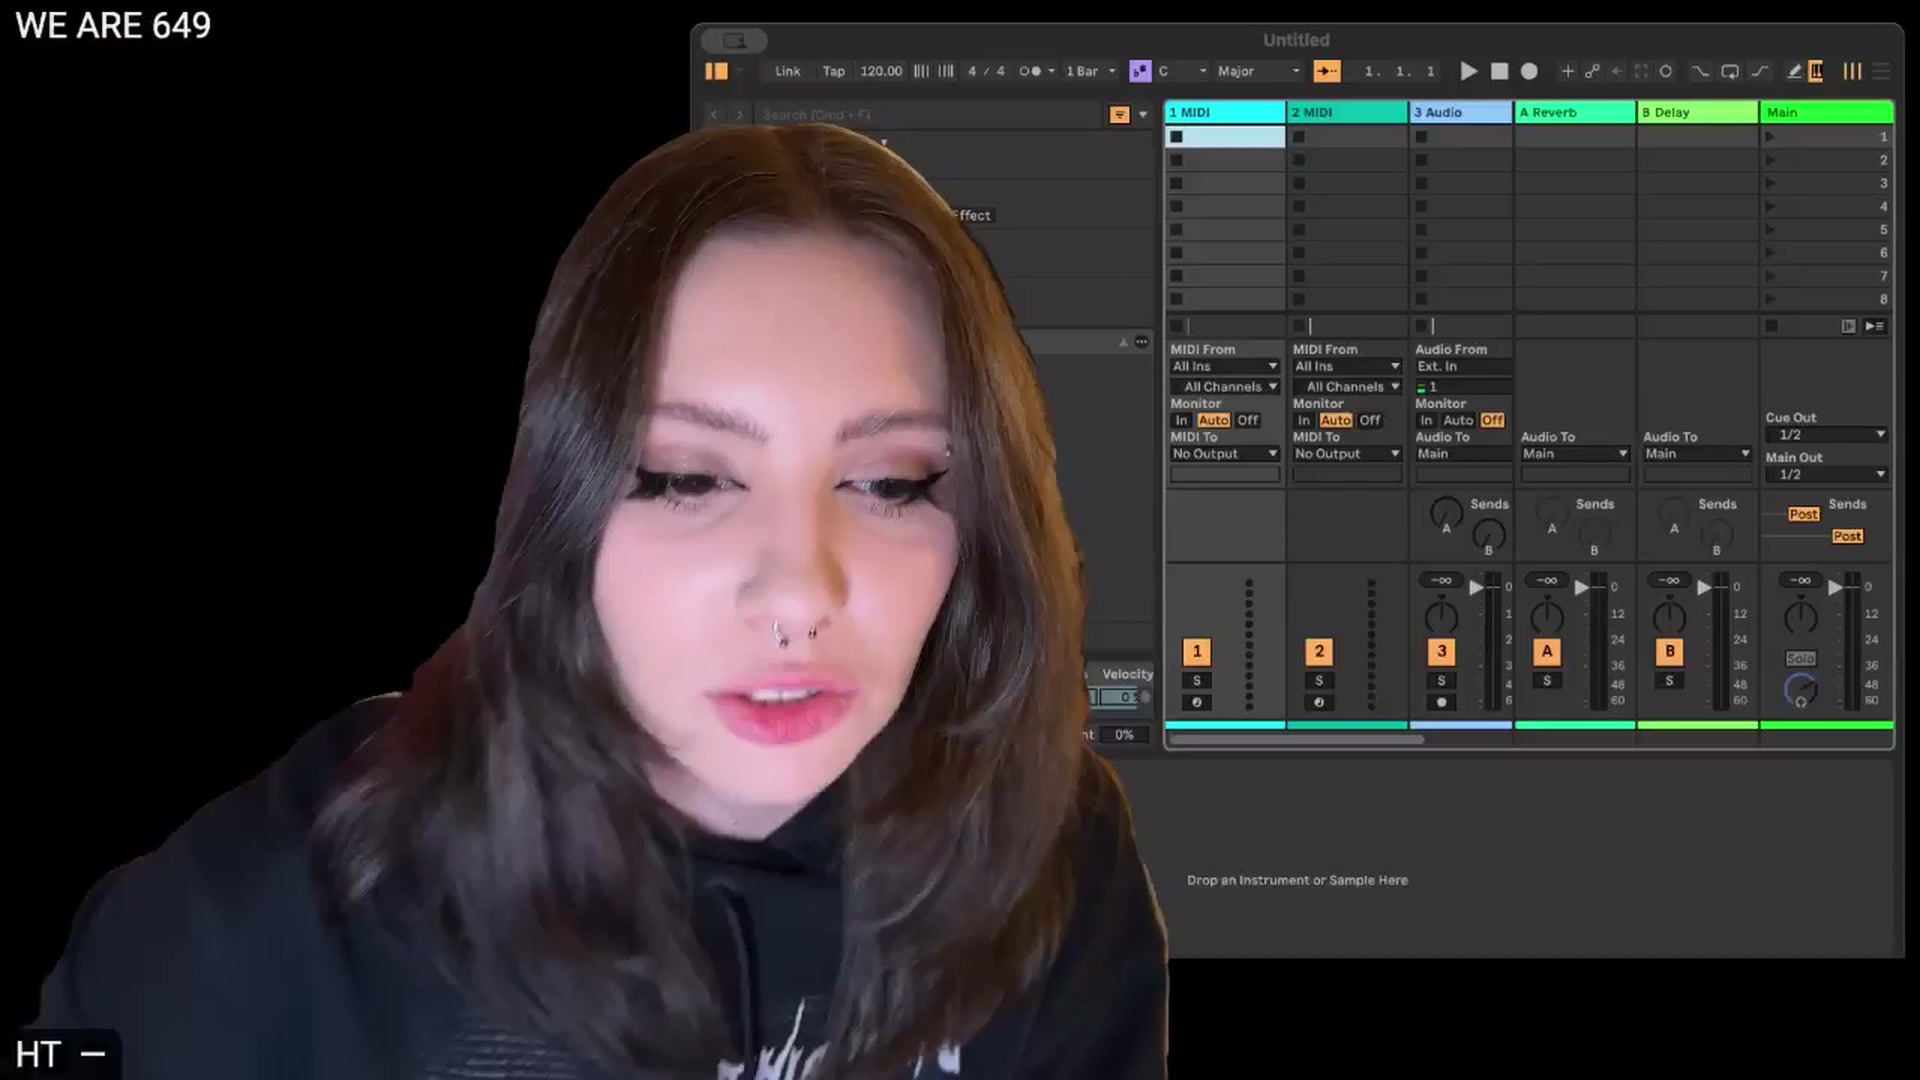The image size is (1920, 1080).
Task: Arm the 3 Audio track for recording
Action: 1441,702
